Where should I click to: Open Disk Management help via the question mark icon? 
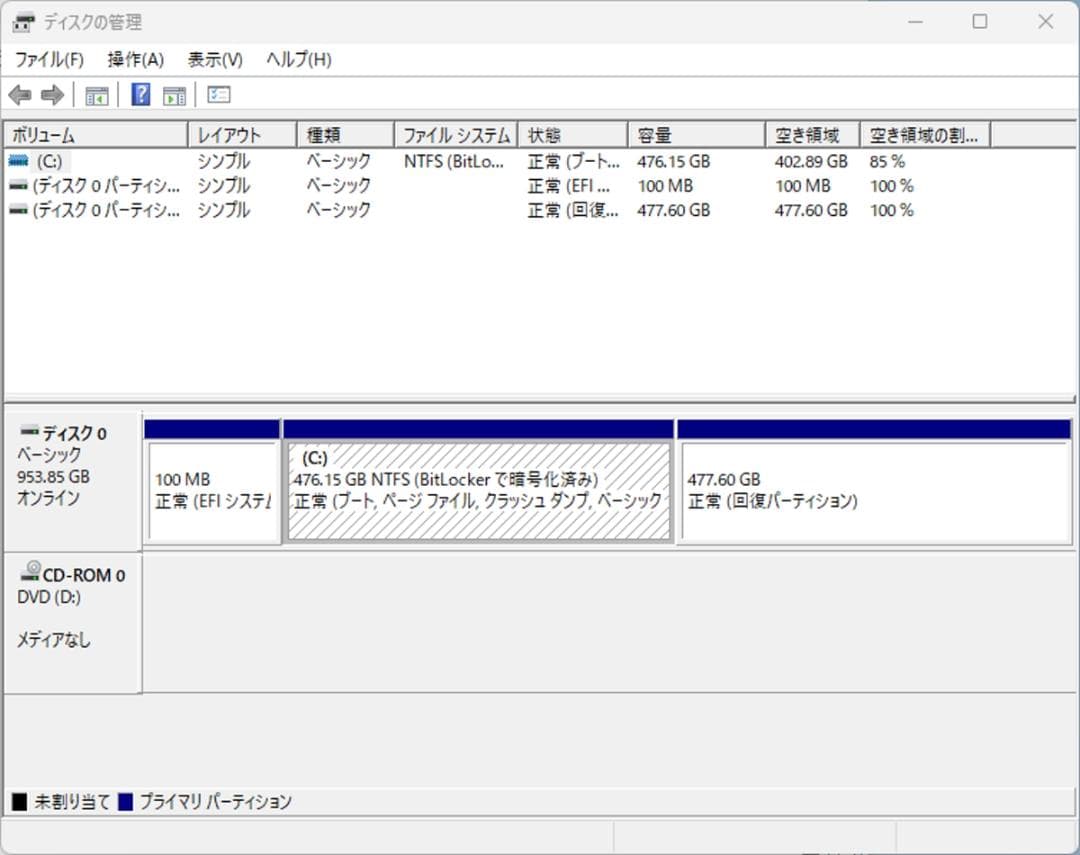coord(141,95)
